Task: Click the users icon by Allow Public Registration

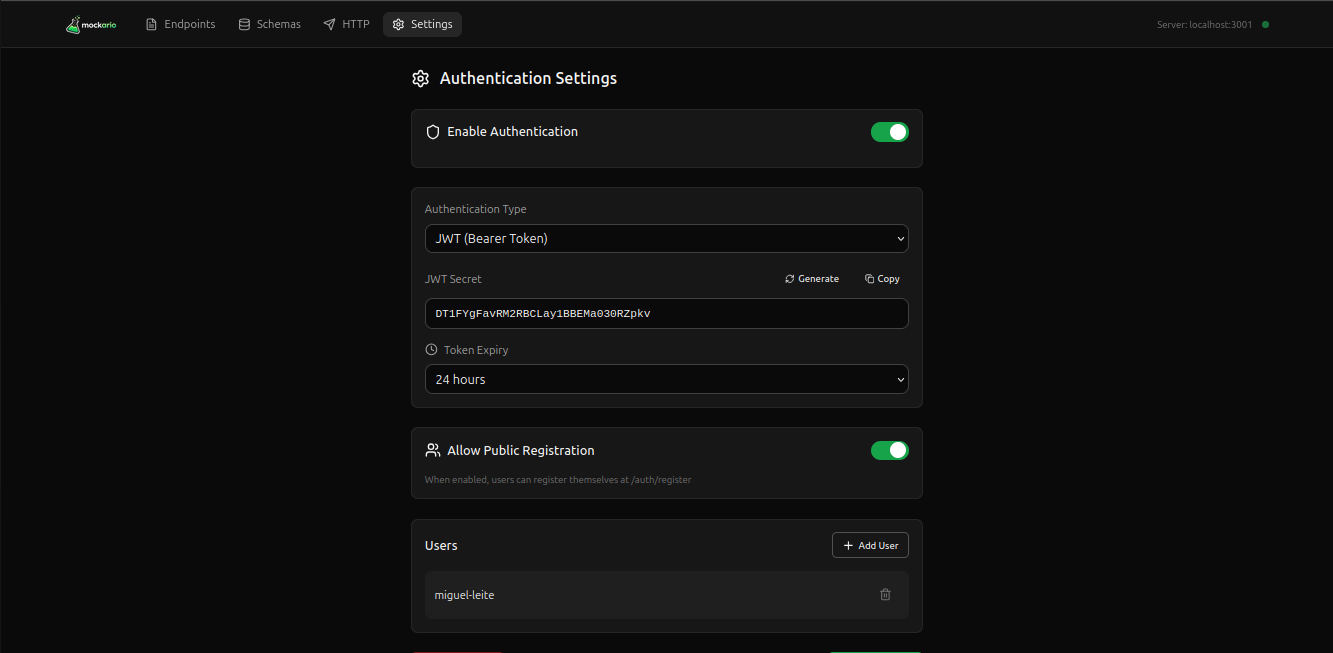Action: [x=433, y=450]
